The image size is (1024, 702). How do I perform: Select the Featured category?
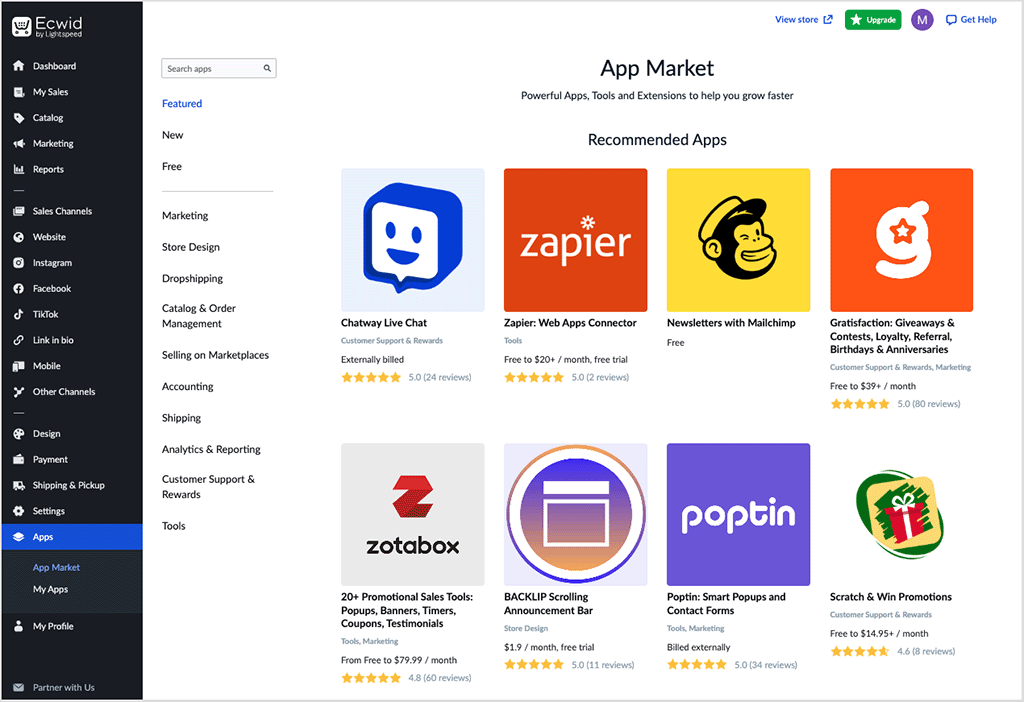coord(181,103)
